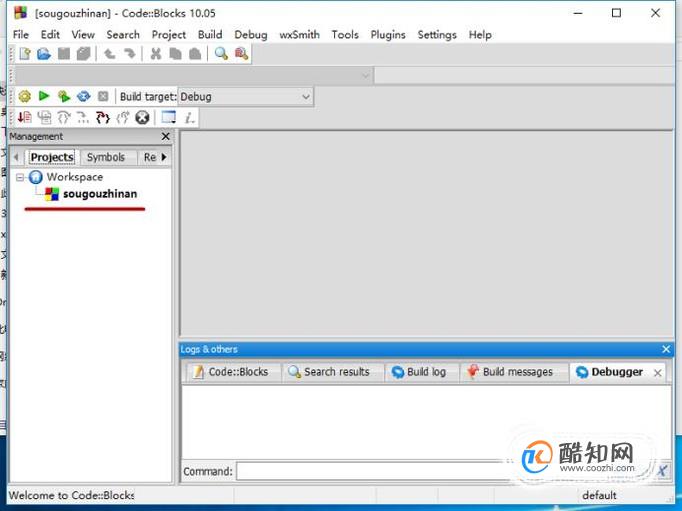Close the Debugger tab
The height and width of the screenshot is (511, 682).
point(658,373)
